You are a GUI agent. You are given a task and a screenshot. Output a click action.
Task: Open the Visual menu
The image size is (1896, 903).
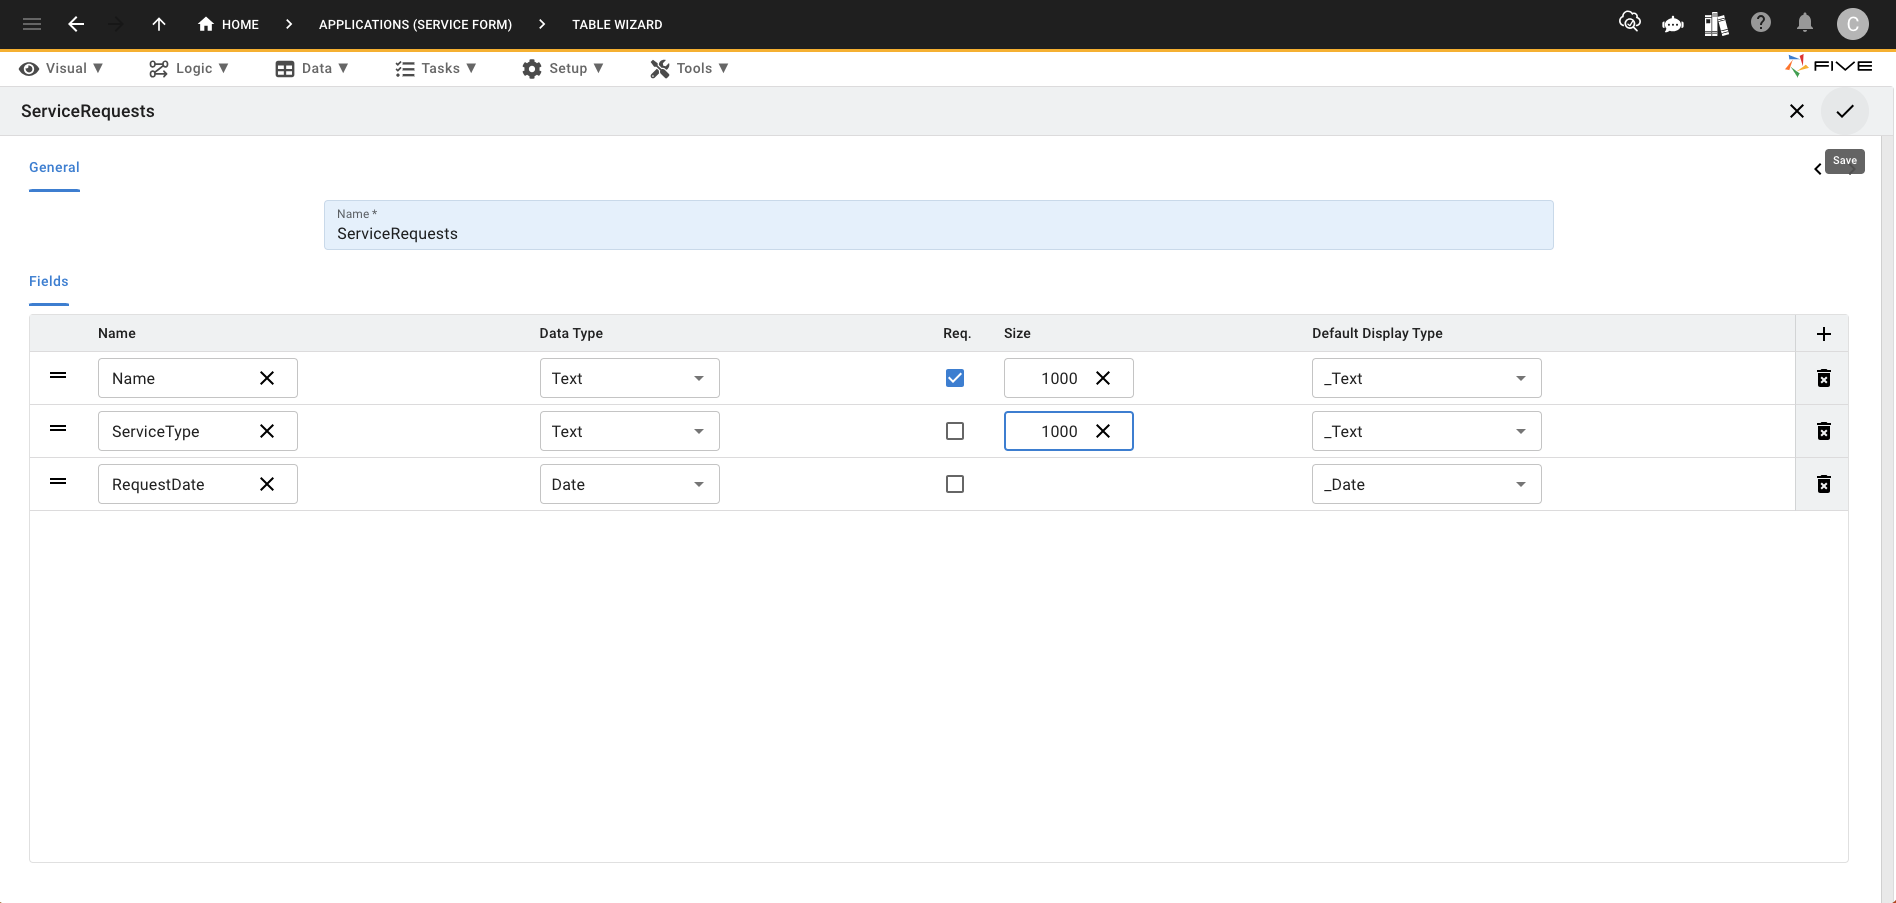[61, 68]
